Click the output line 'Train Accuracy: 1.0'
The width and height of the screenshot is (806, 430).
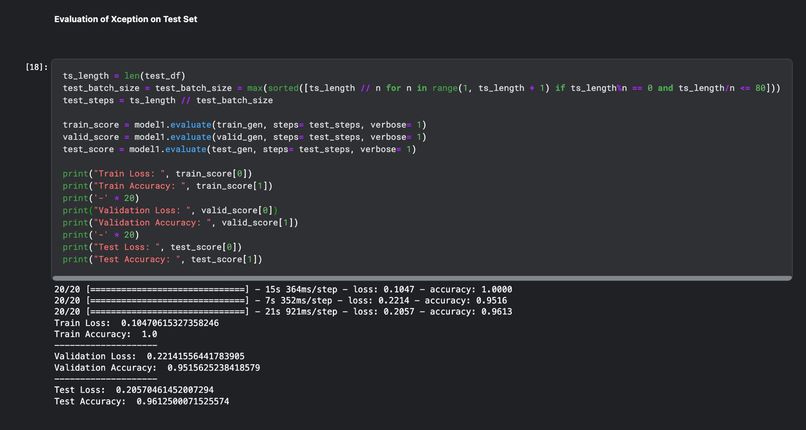[x=105, y=334]
